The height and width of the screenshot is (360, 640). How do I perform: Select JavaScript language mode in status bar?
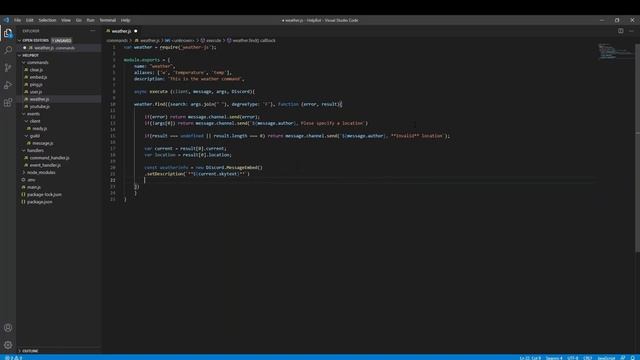[x=606, y=358]
